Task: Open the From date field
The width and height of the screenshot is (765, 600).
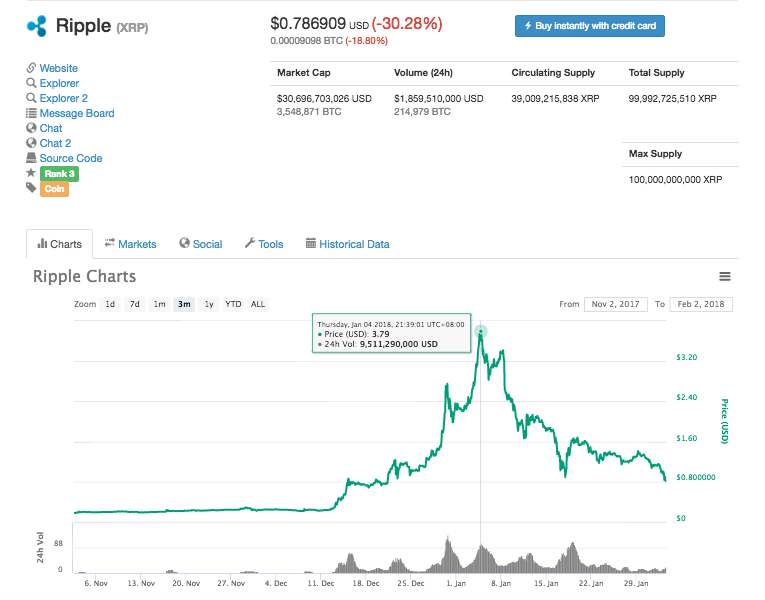Action: [x=615, y=304]
